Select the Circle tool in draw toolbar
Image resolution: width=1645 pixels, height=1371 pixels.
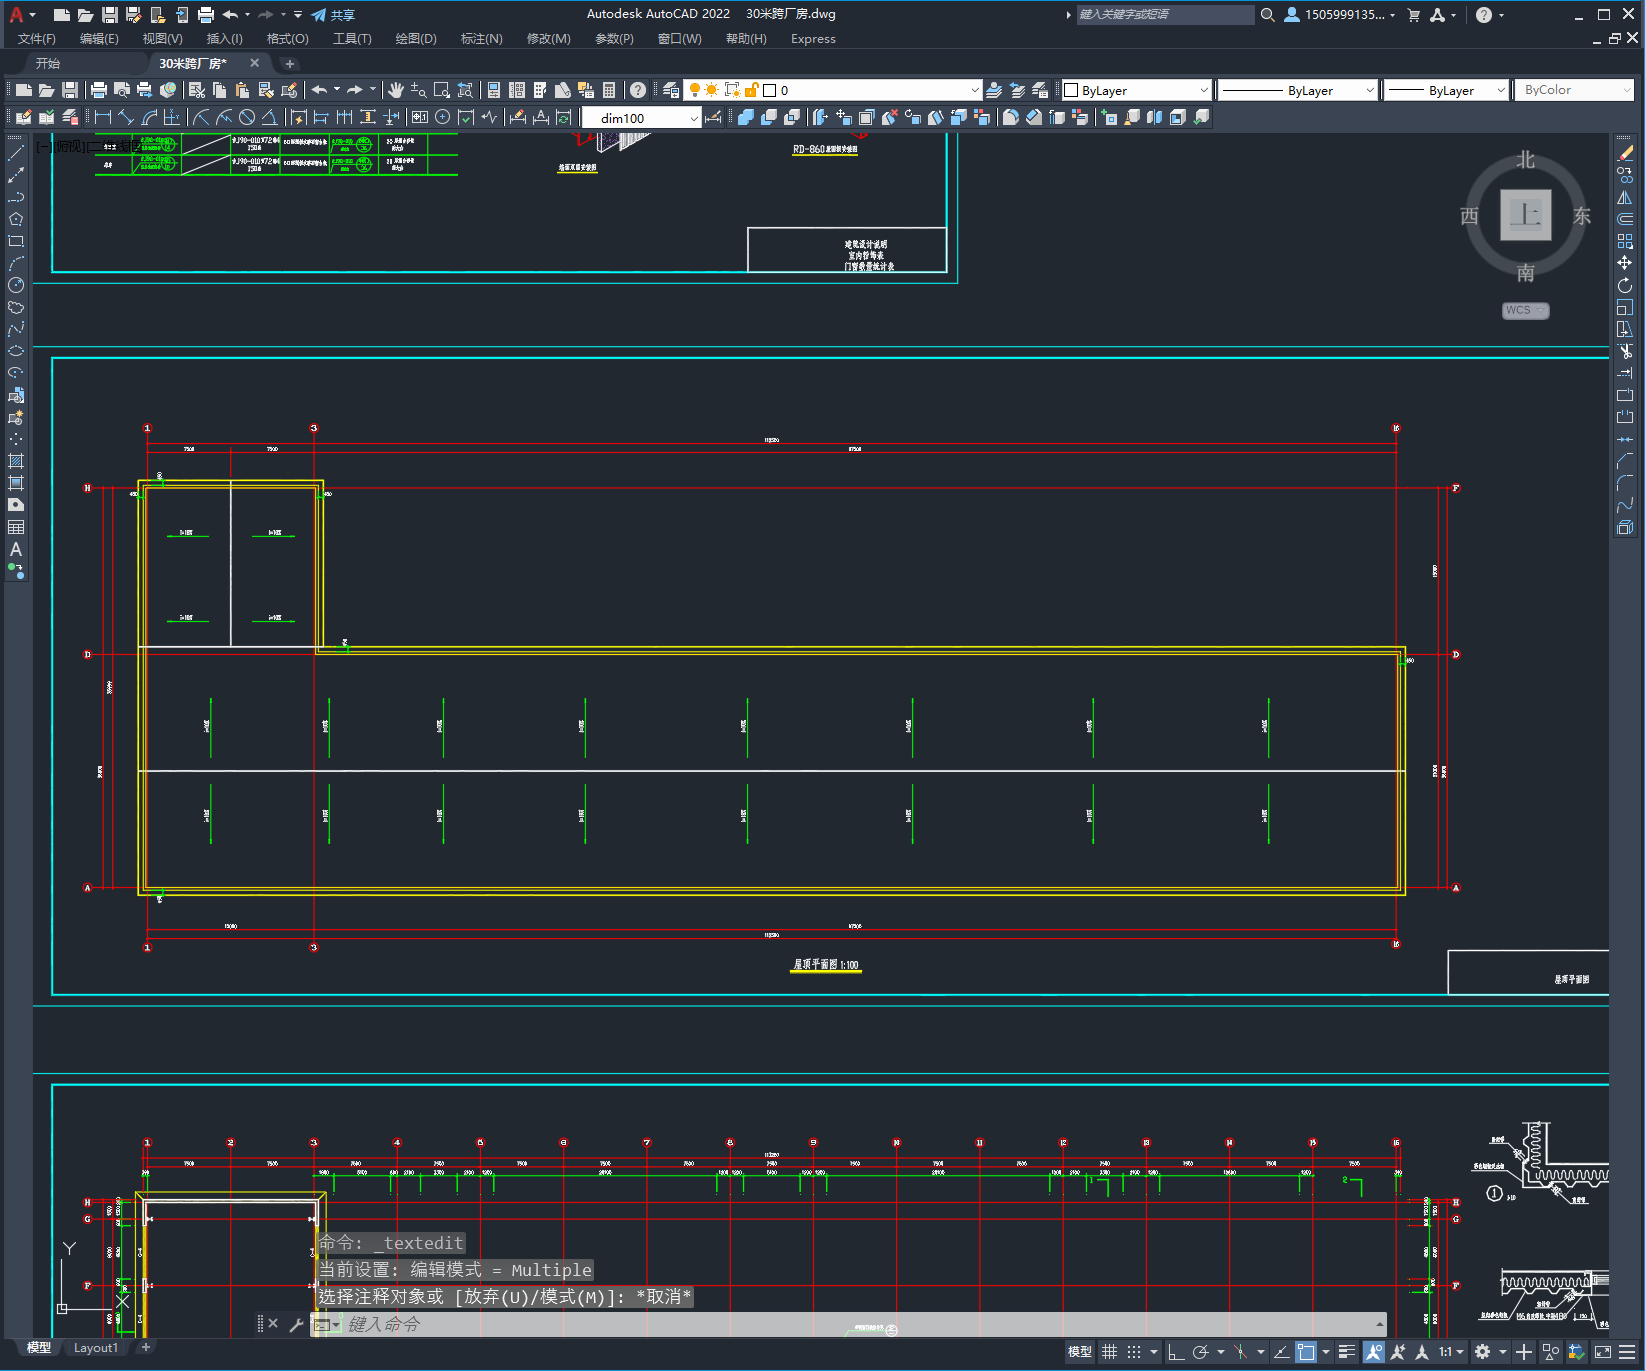click(x=16, y=285)
